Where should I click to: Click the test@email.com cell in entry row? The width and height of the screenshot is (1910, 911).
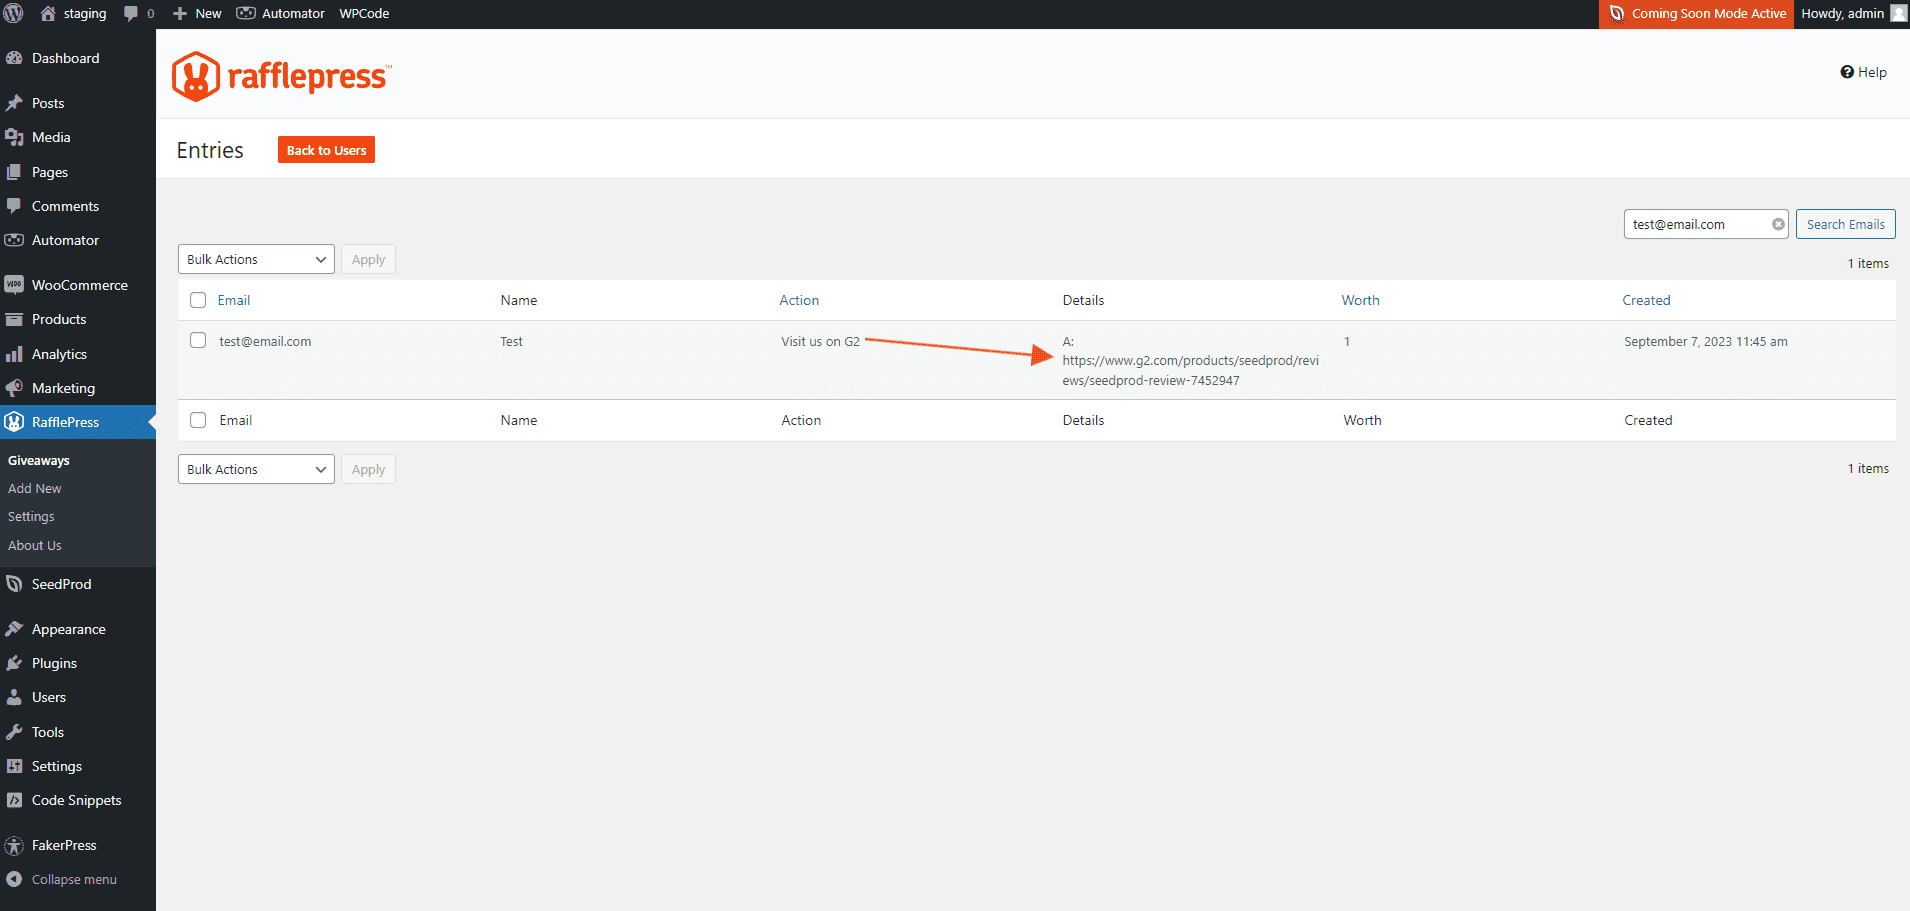[x=265, y=341]
